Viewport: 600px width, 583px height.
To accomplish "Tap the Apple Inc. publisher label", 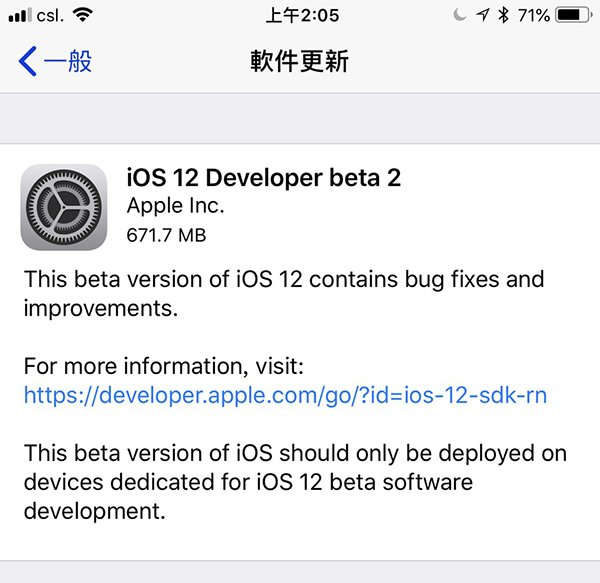I will pyautogui.click(x=176, y=207).
